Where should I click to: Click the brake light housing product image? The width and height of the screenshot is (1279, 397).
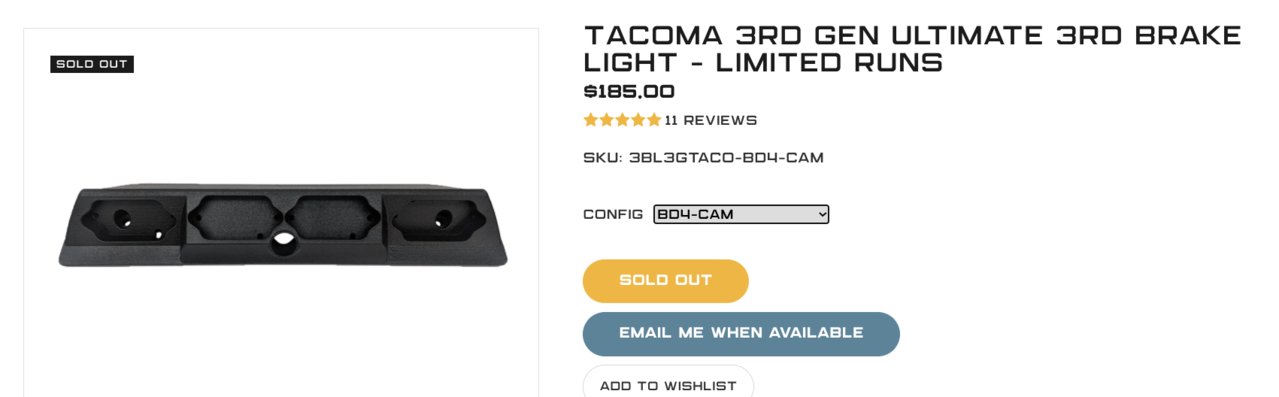coord(283,225)
